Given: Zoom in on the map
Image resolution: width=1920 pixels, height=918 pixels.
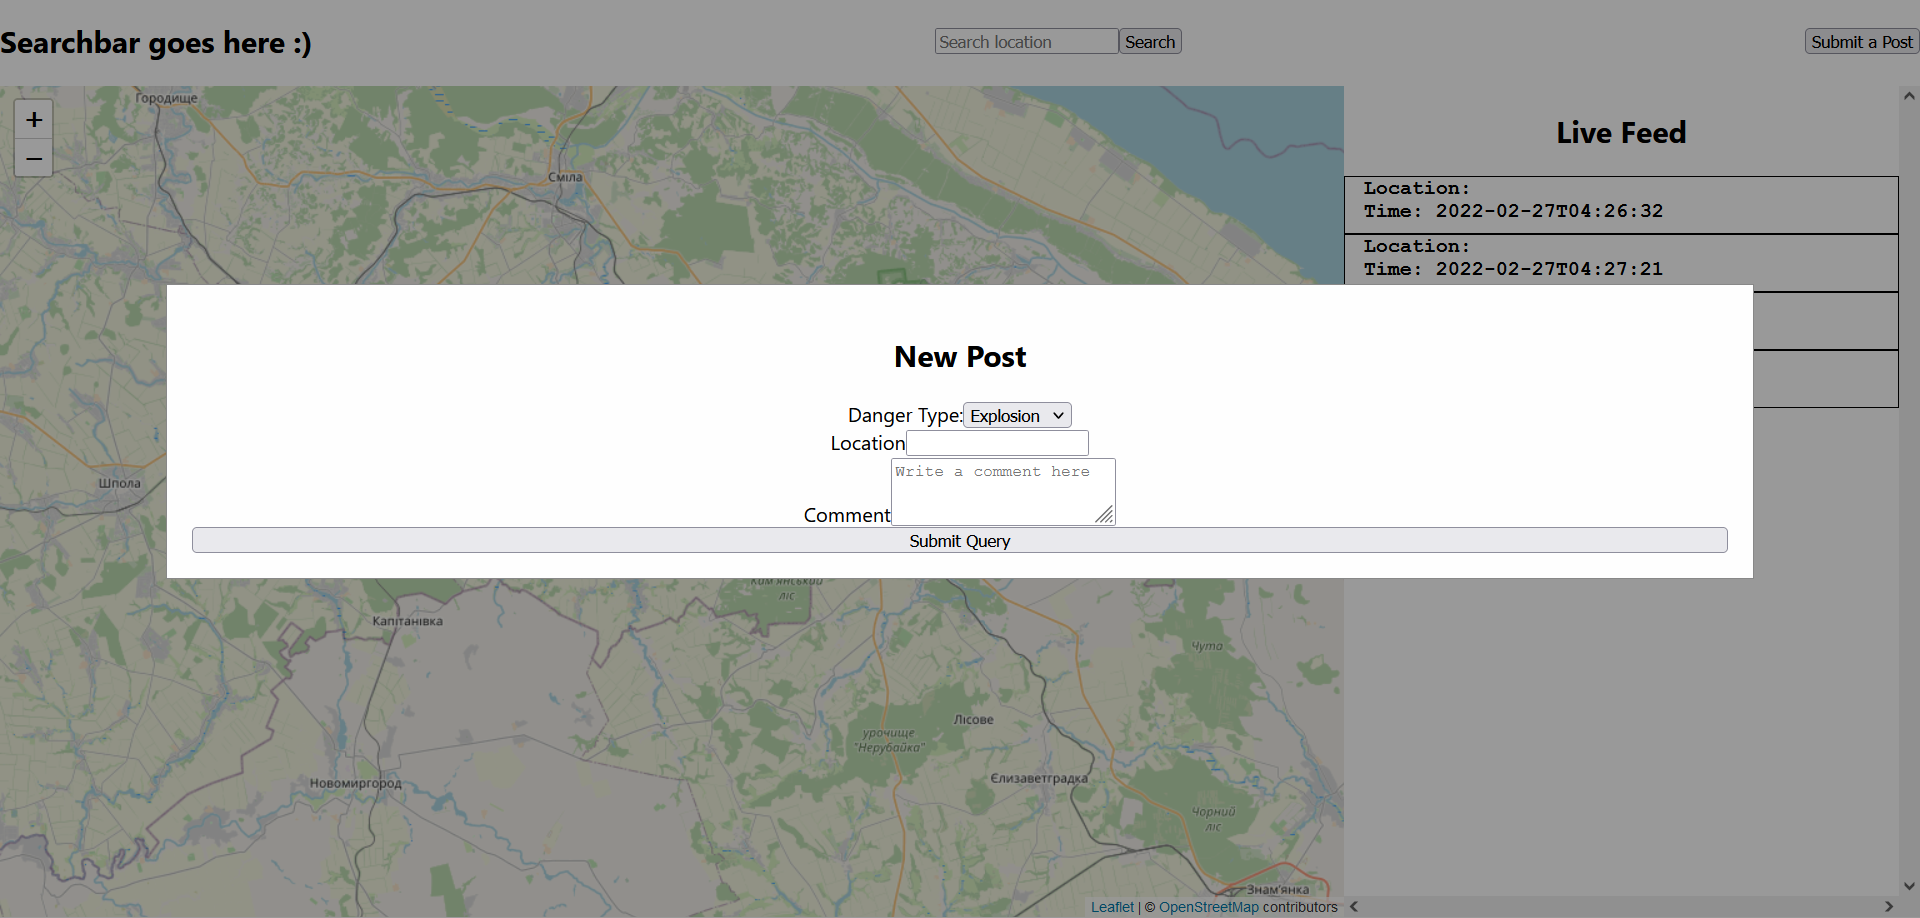Looking at the screenshot, I should pos(33,118).
